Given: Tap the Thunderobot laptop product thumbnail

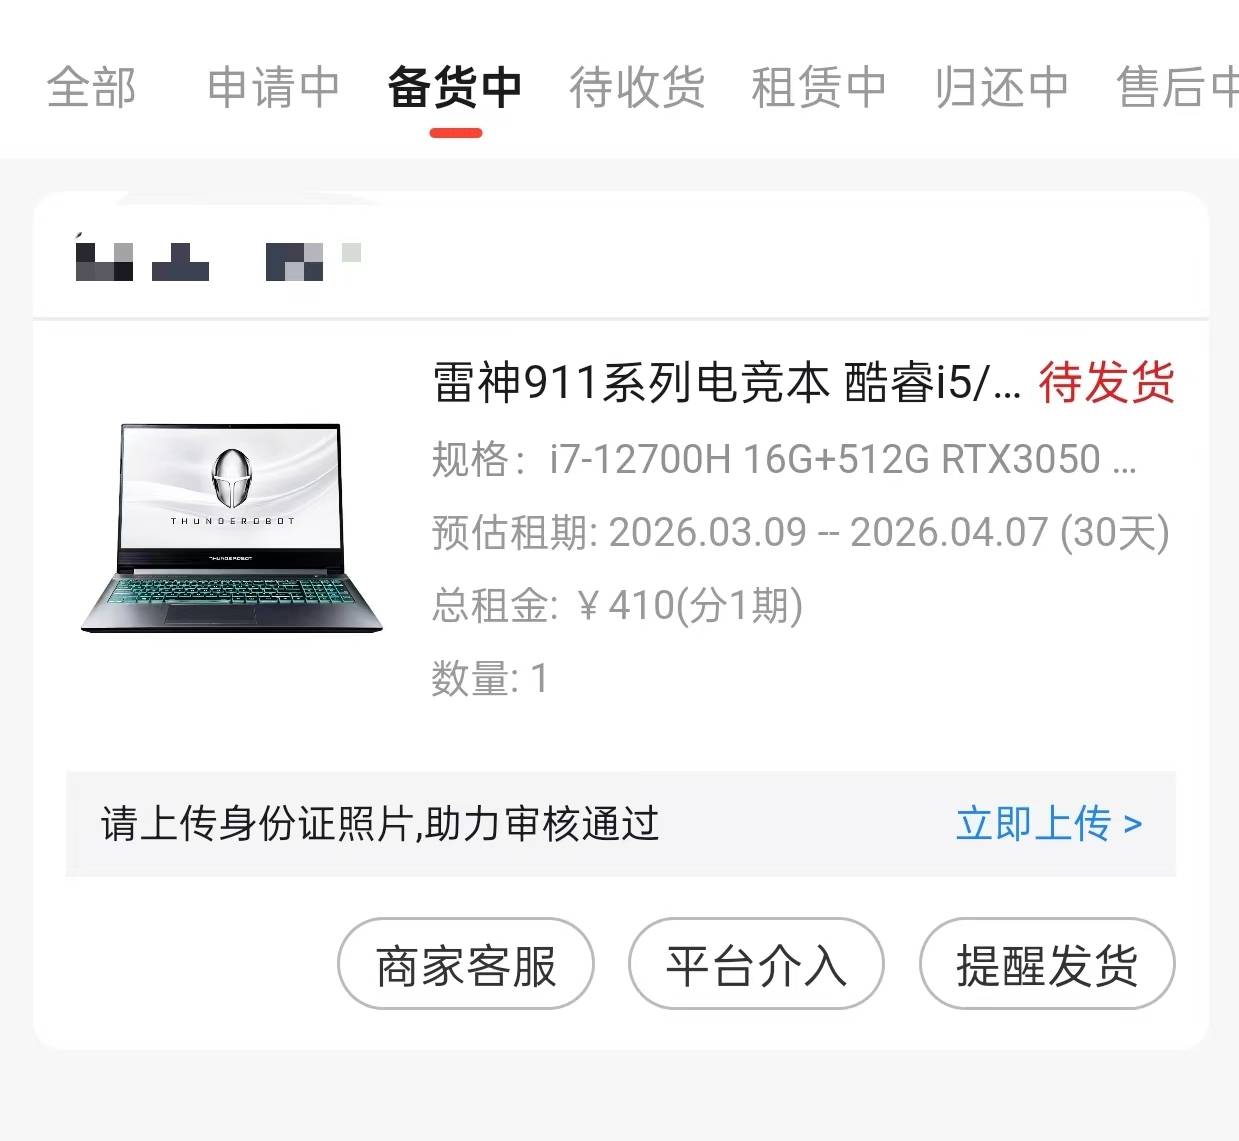Looking at the screenshot, I should pyautogui.click(x=231, y=527).
